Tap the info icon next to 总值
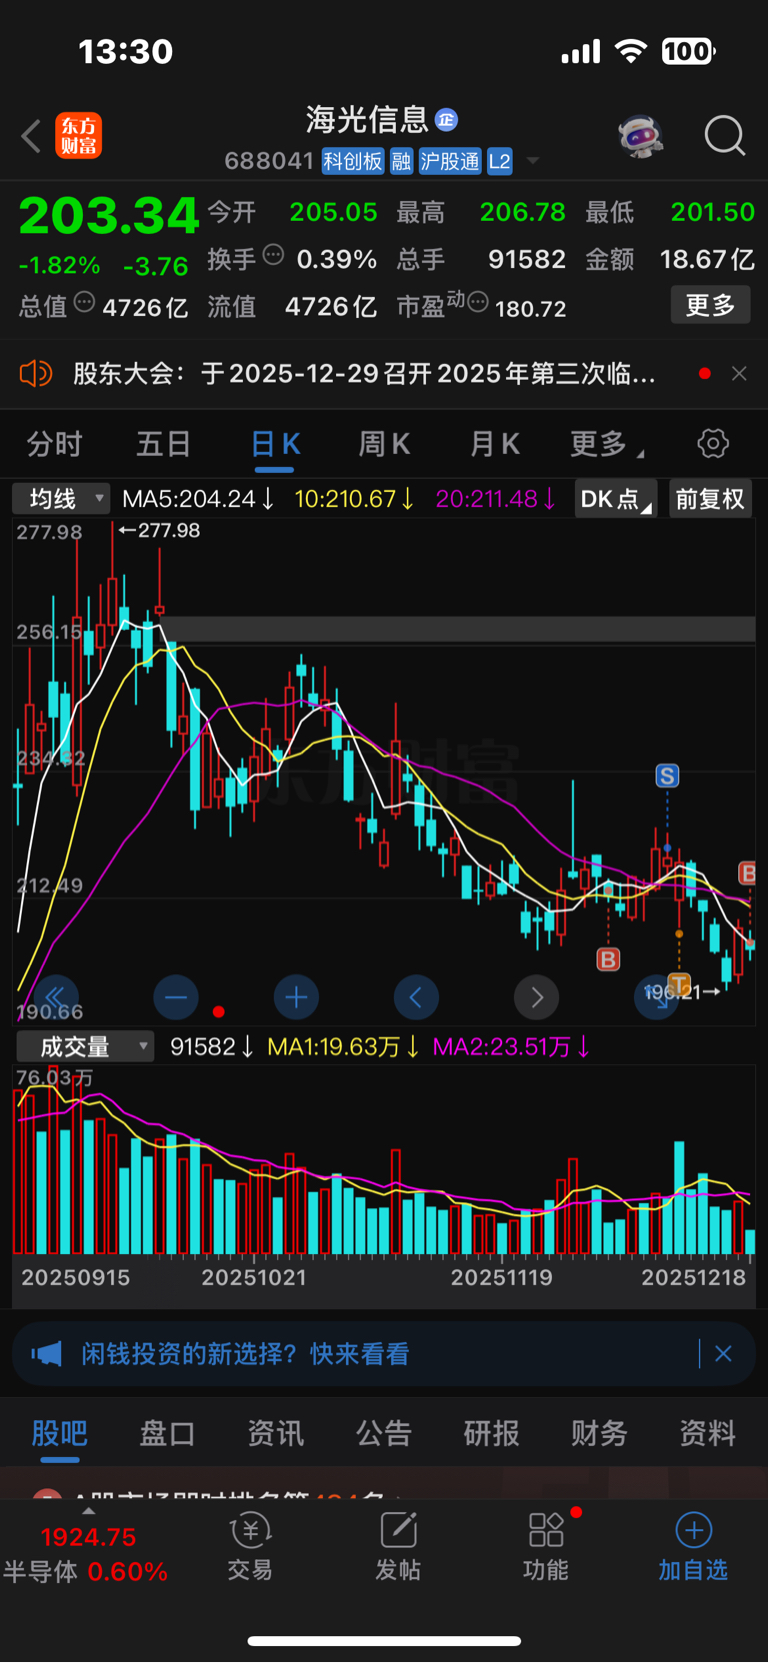Viewport: 768px width, 1663px height. 85,302
